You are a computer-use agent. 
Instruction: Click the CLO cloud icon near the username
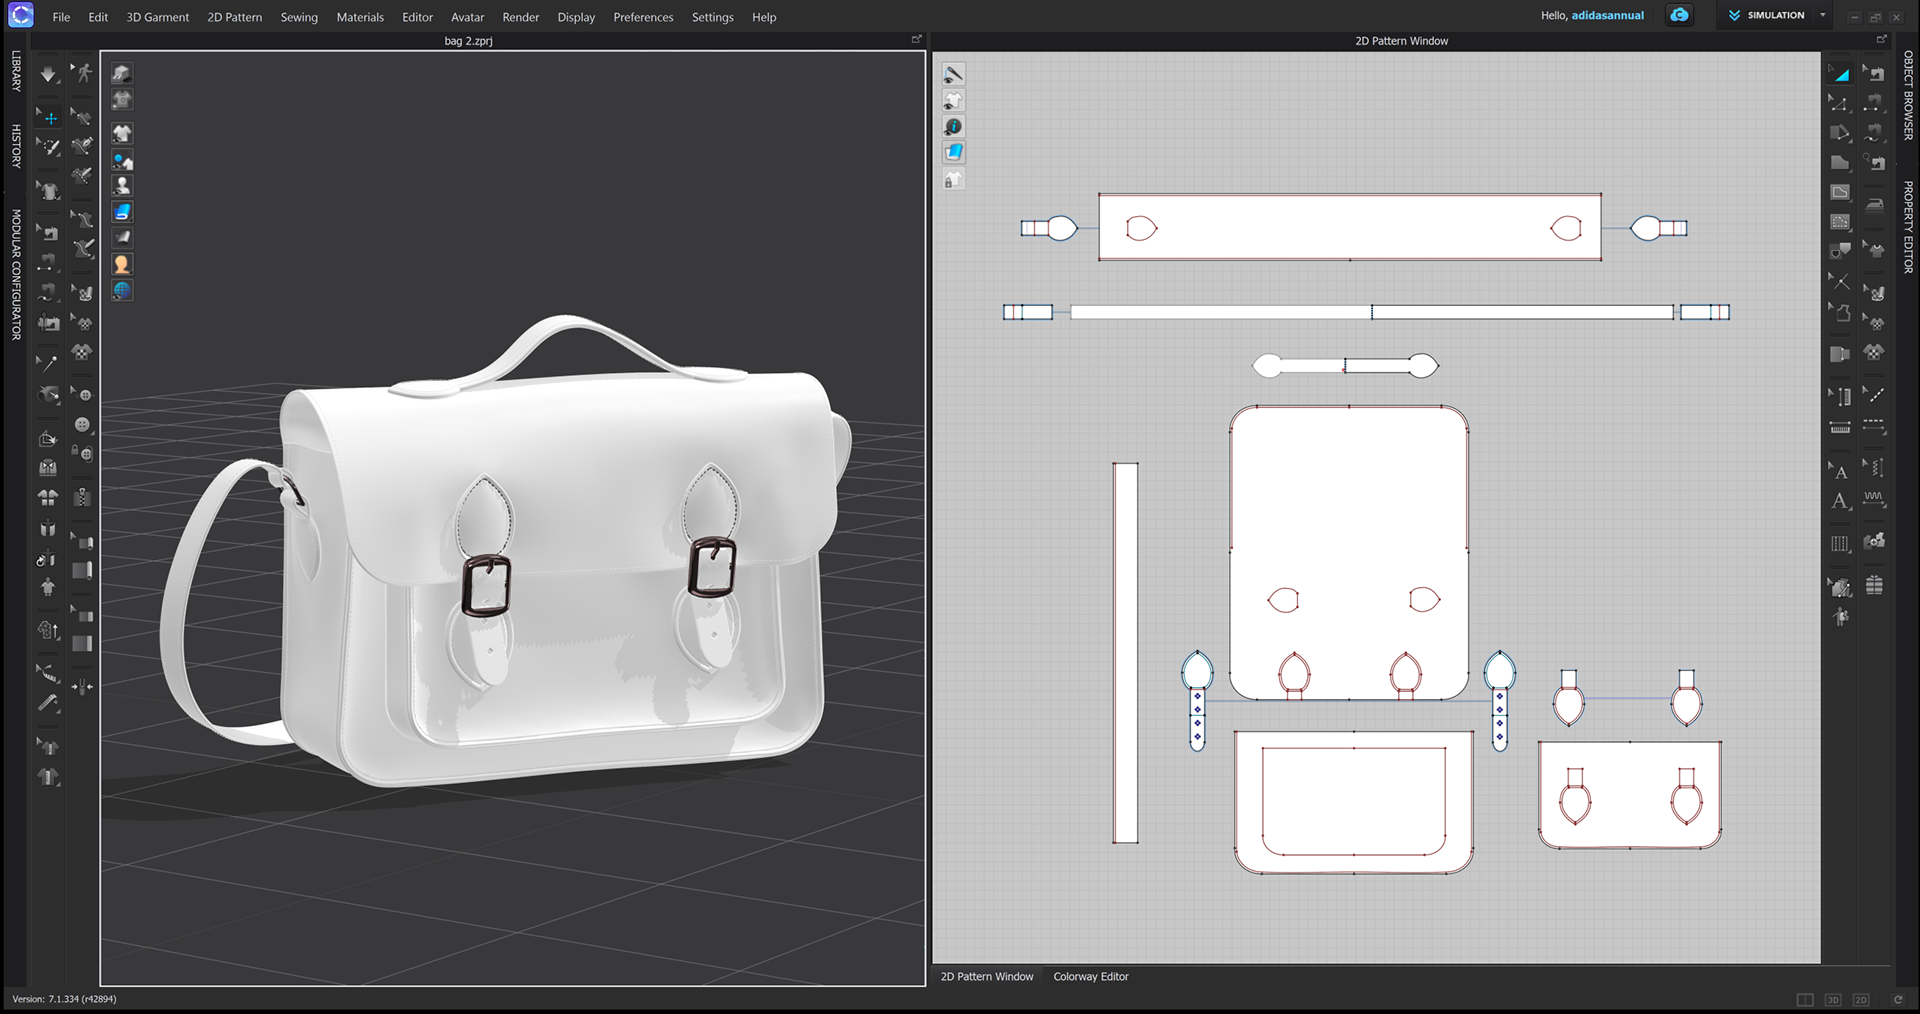point(1679,15)
